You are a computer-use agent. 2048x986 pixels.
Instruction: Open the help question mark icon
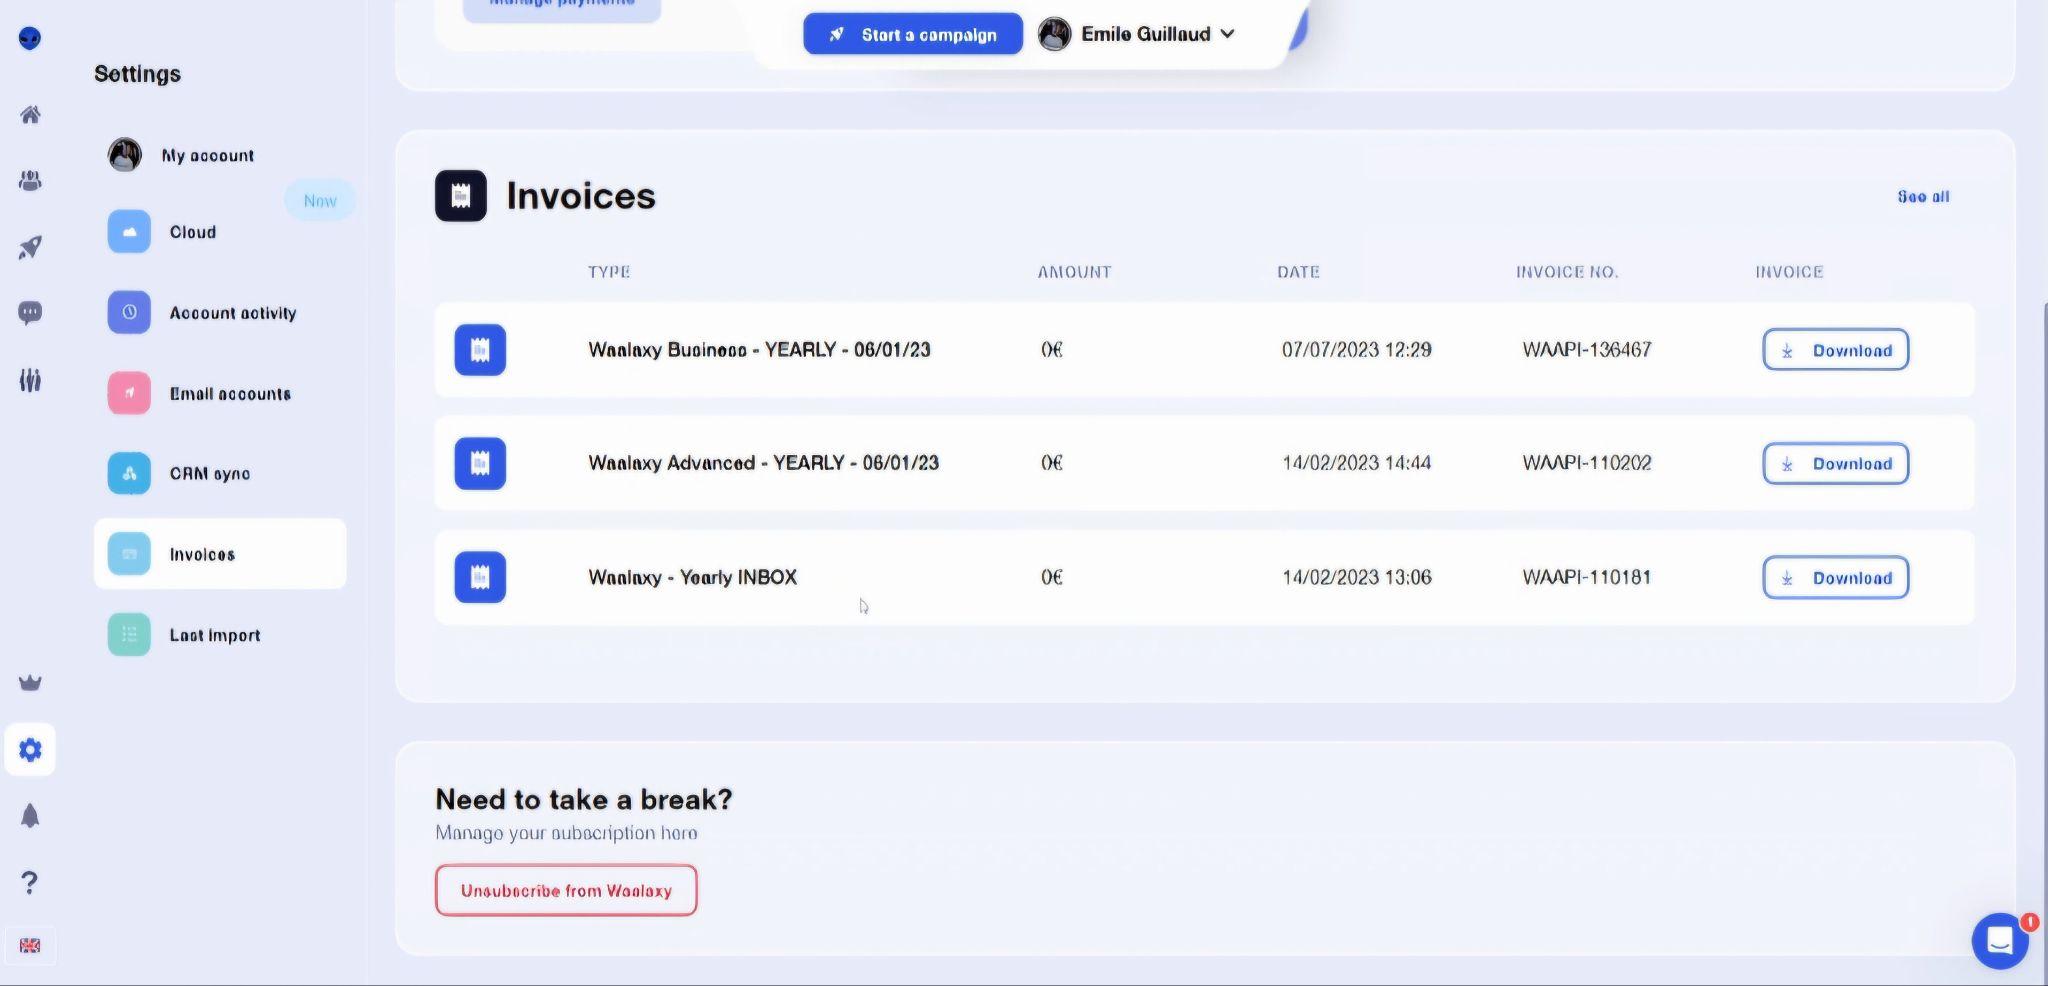click(x=30, y=882)
